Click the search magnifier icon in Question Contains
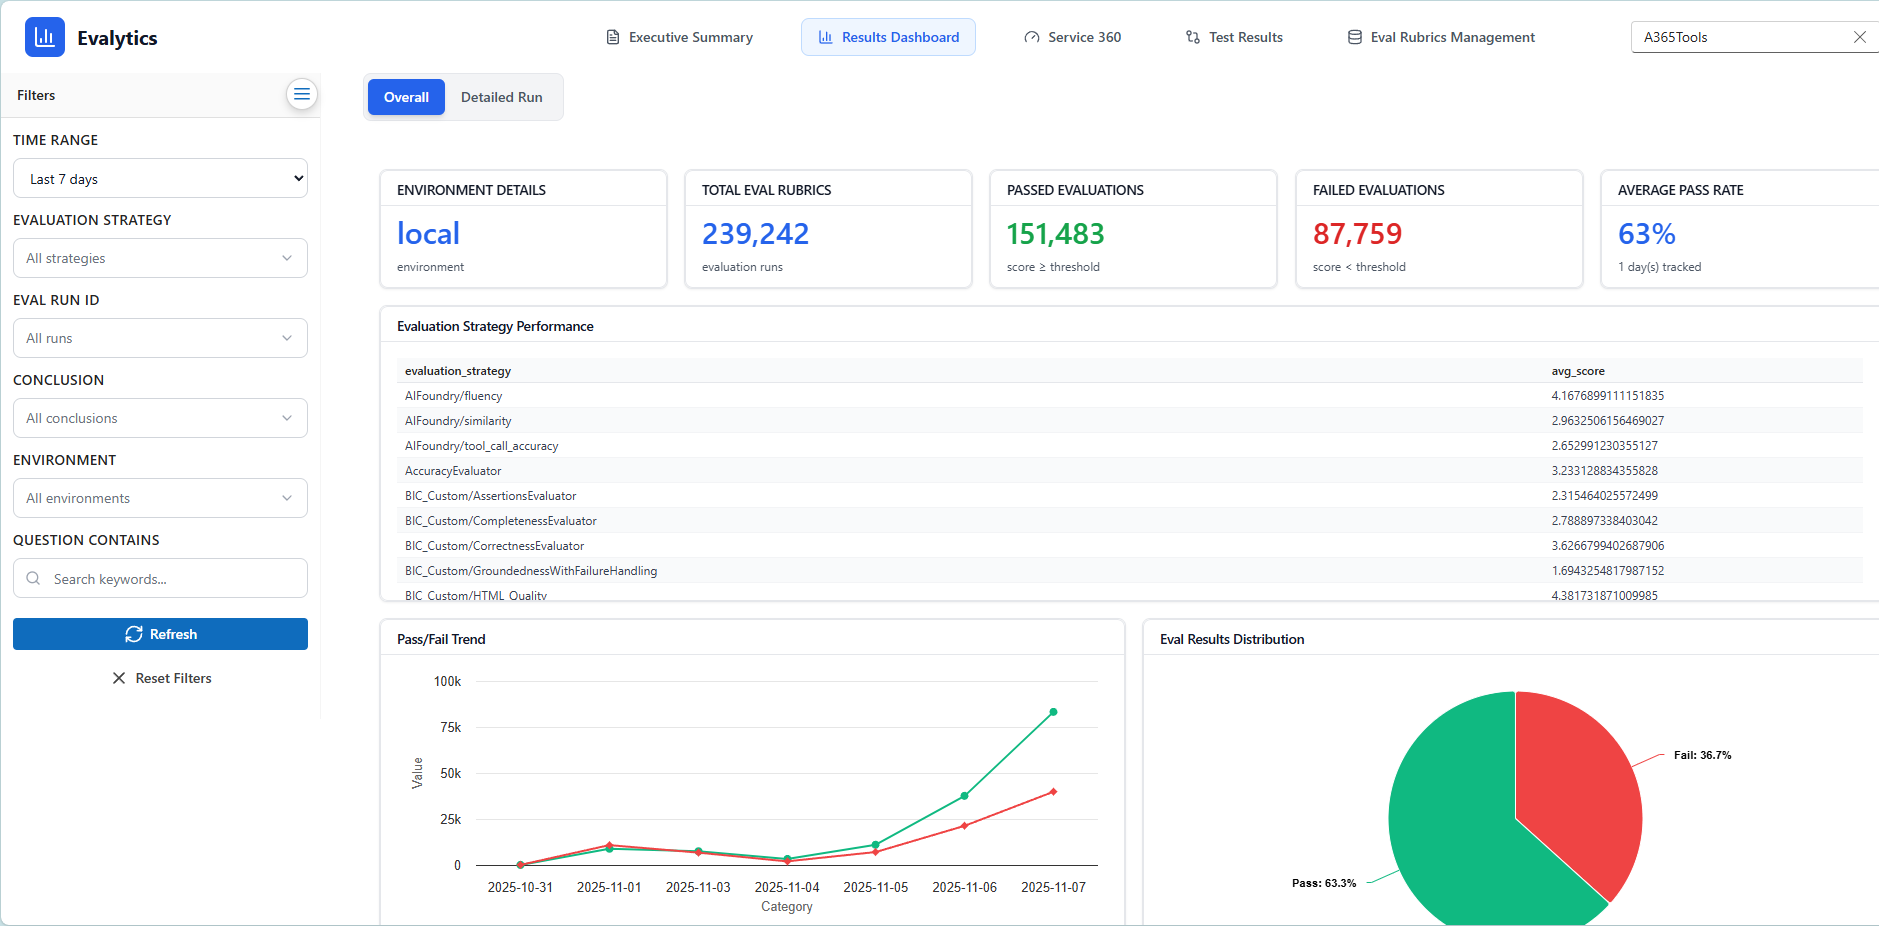This screenshot has height=926, width=1879. tap(34, 578)
